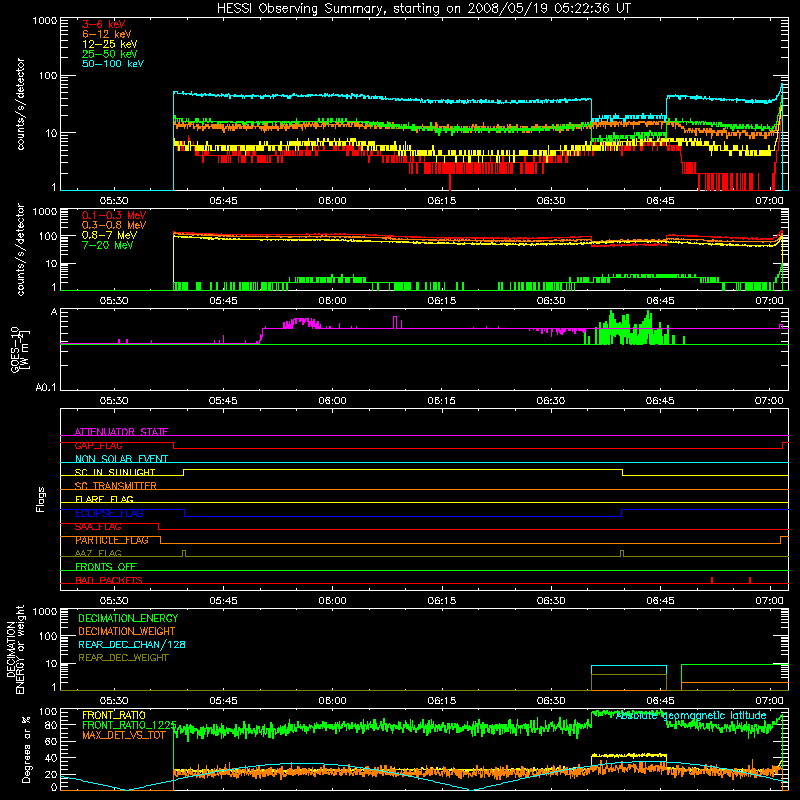
Task: Select the 25-50 keV legend label
Action: click(109, 54)
